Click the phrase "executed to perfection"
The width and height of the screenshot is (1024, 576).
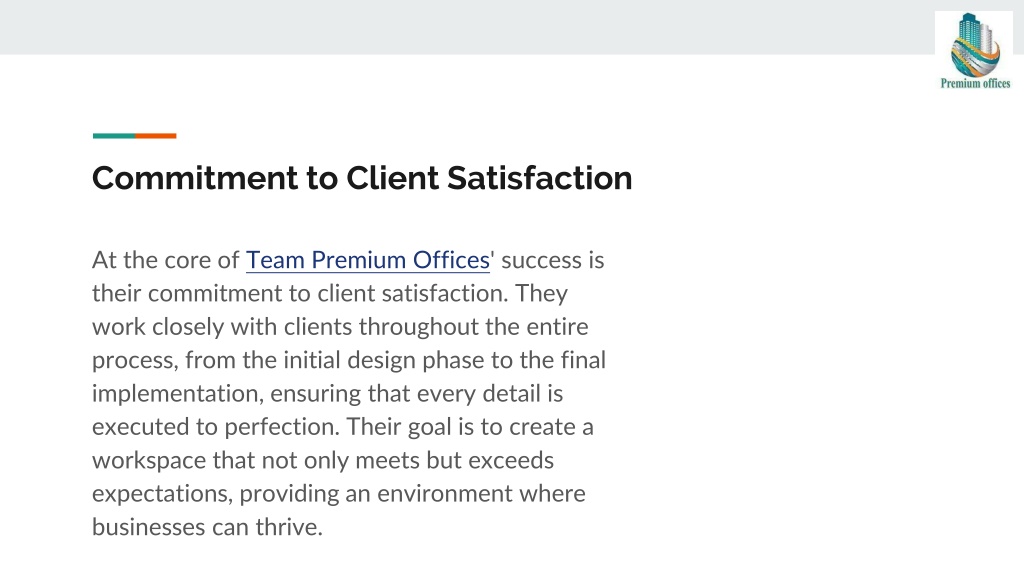214,427
